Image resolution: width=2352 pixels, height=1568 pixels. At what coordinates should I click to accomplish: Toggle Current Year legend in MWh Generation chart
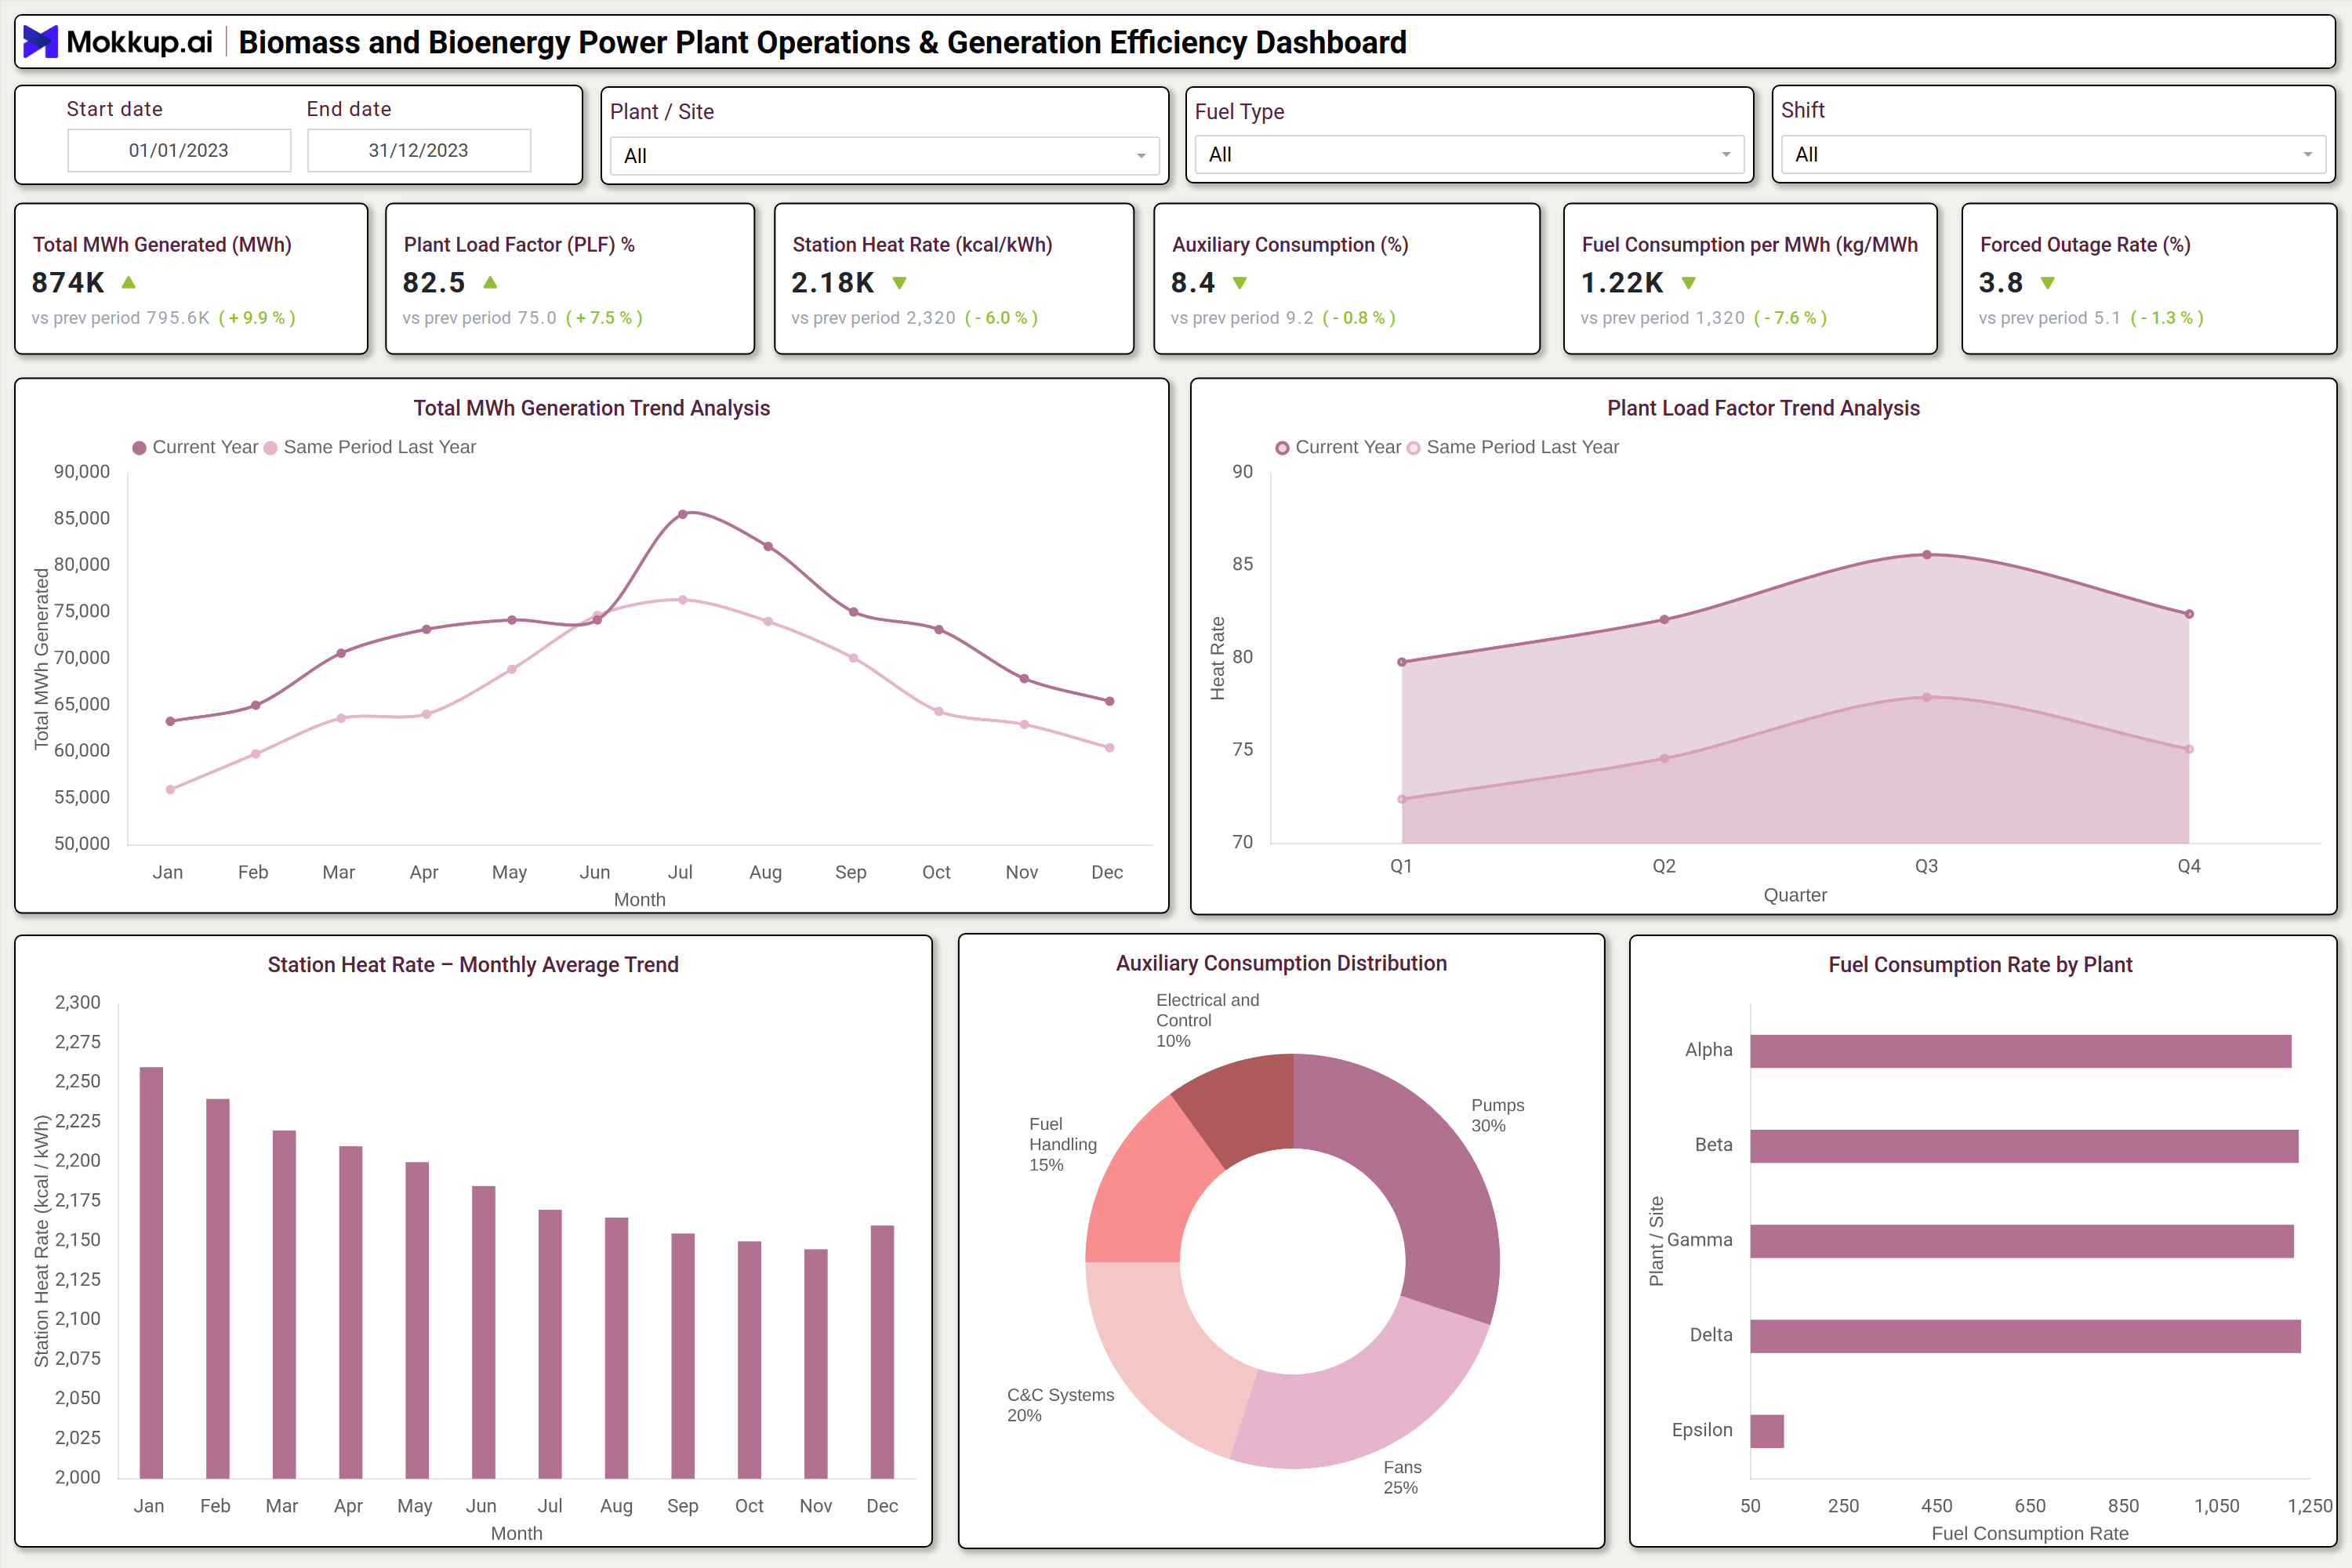tap(195, 447)
